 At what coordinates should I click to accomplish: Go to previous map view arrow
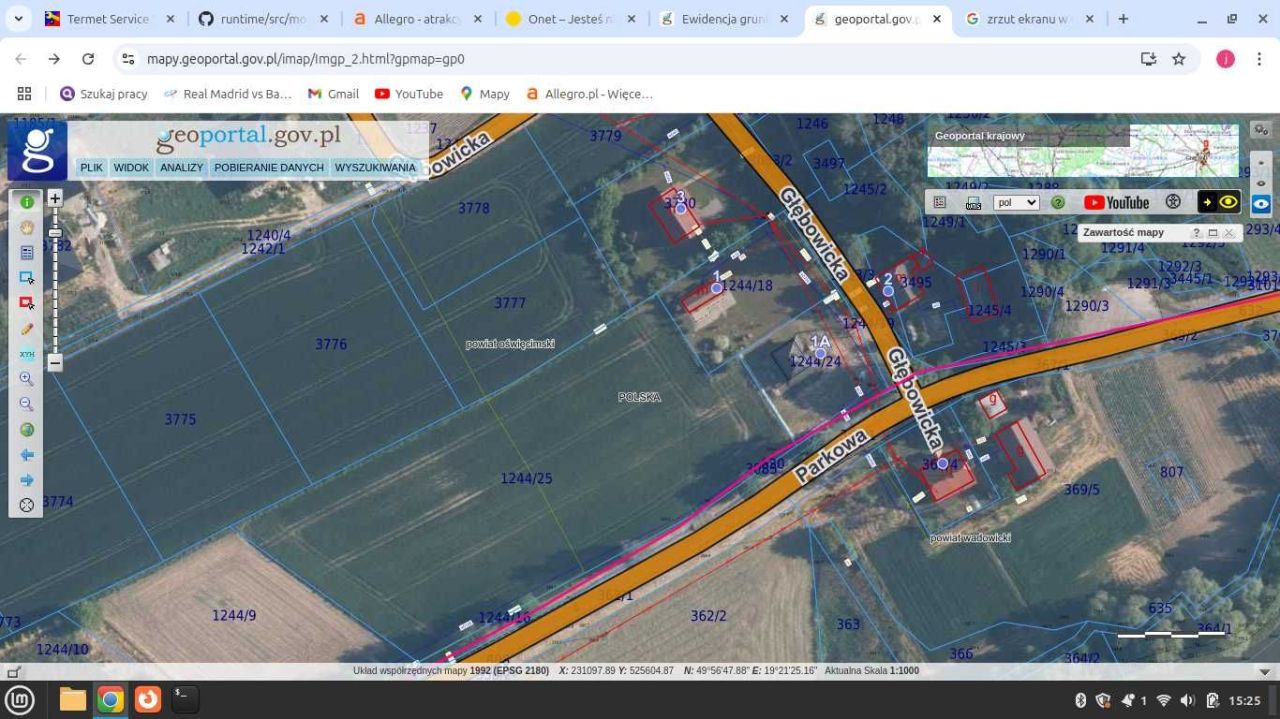pyautogui.click(x=27, y=455)
